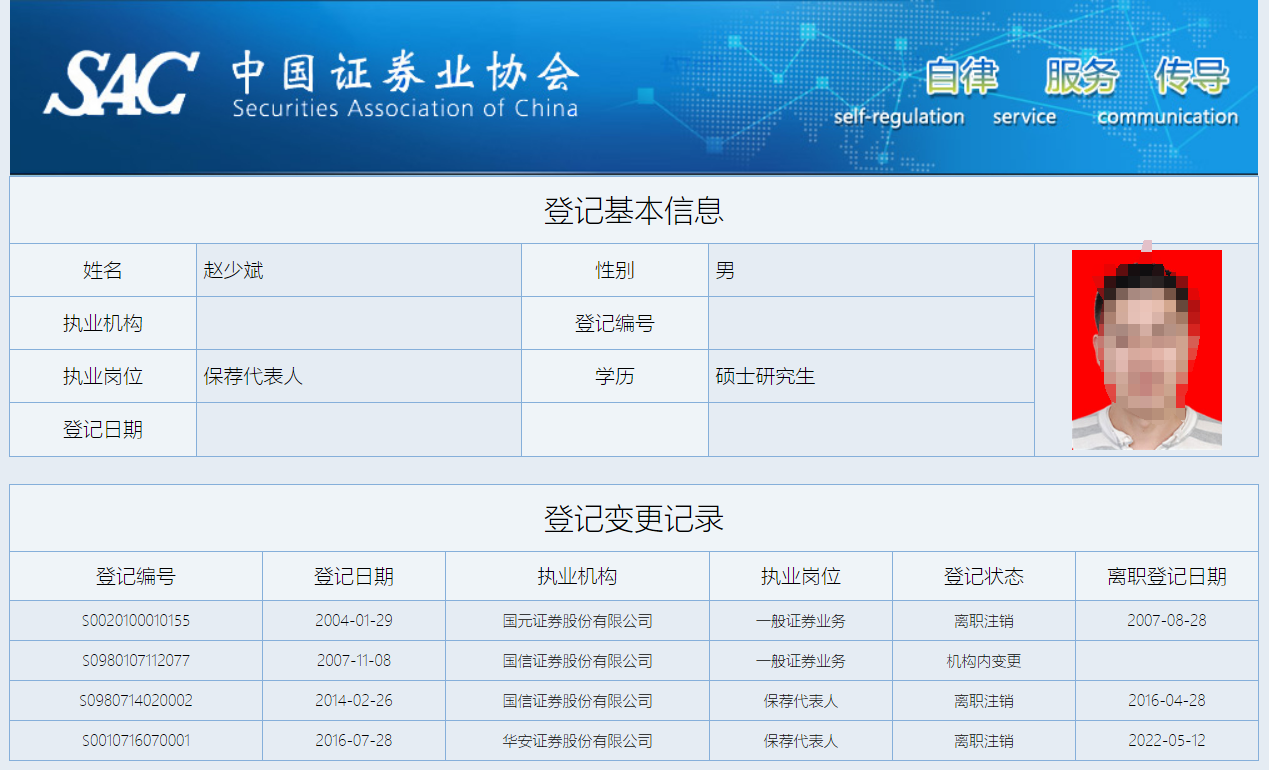Click the SAC logo in the banner
The width and height of the screenshot is (1269, 770).
[121, 83]
